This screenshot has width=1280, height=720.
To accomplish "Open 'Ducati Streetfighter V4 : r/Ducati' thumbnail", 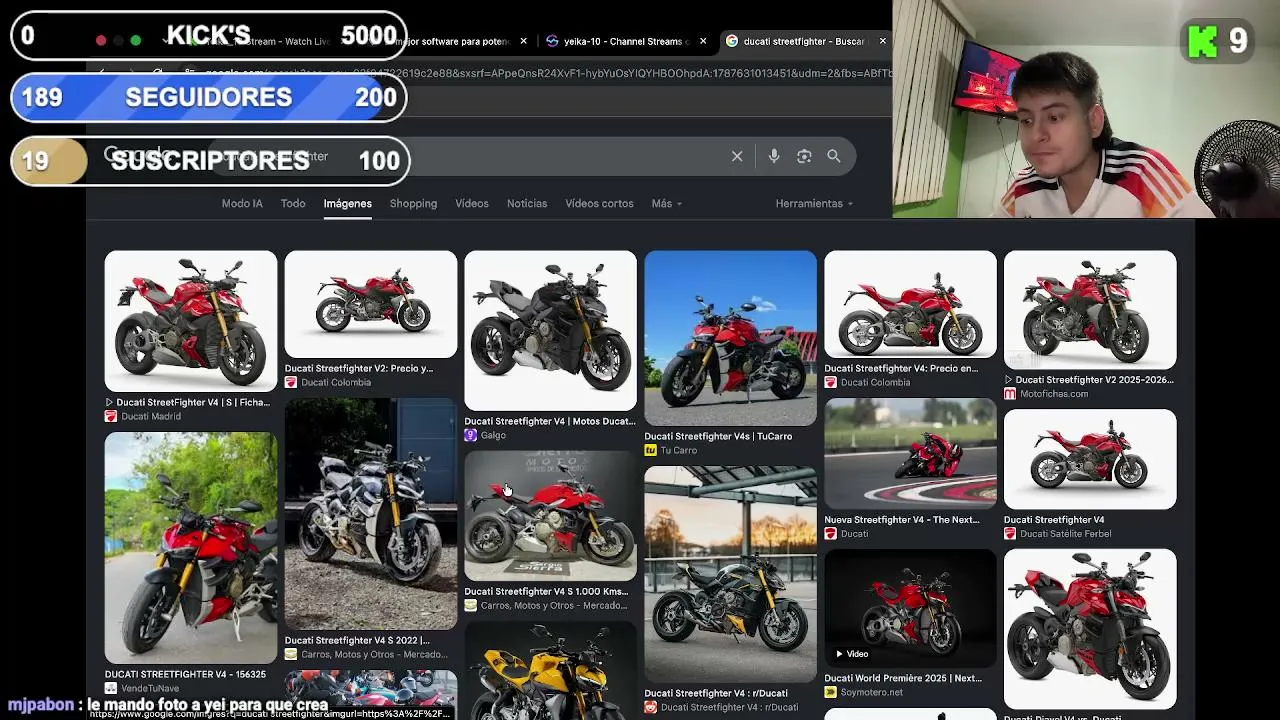I will (731, 574).
